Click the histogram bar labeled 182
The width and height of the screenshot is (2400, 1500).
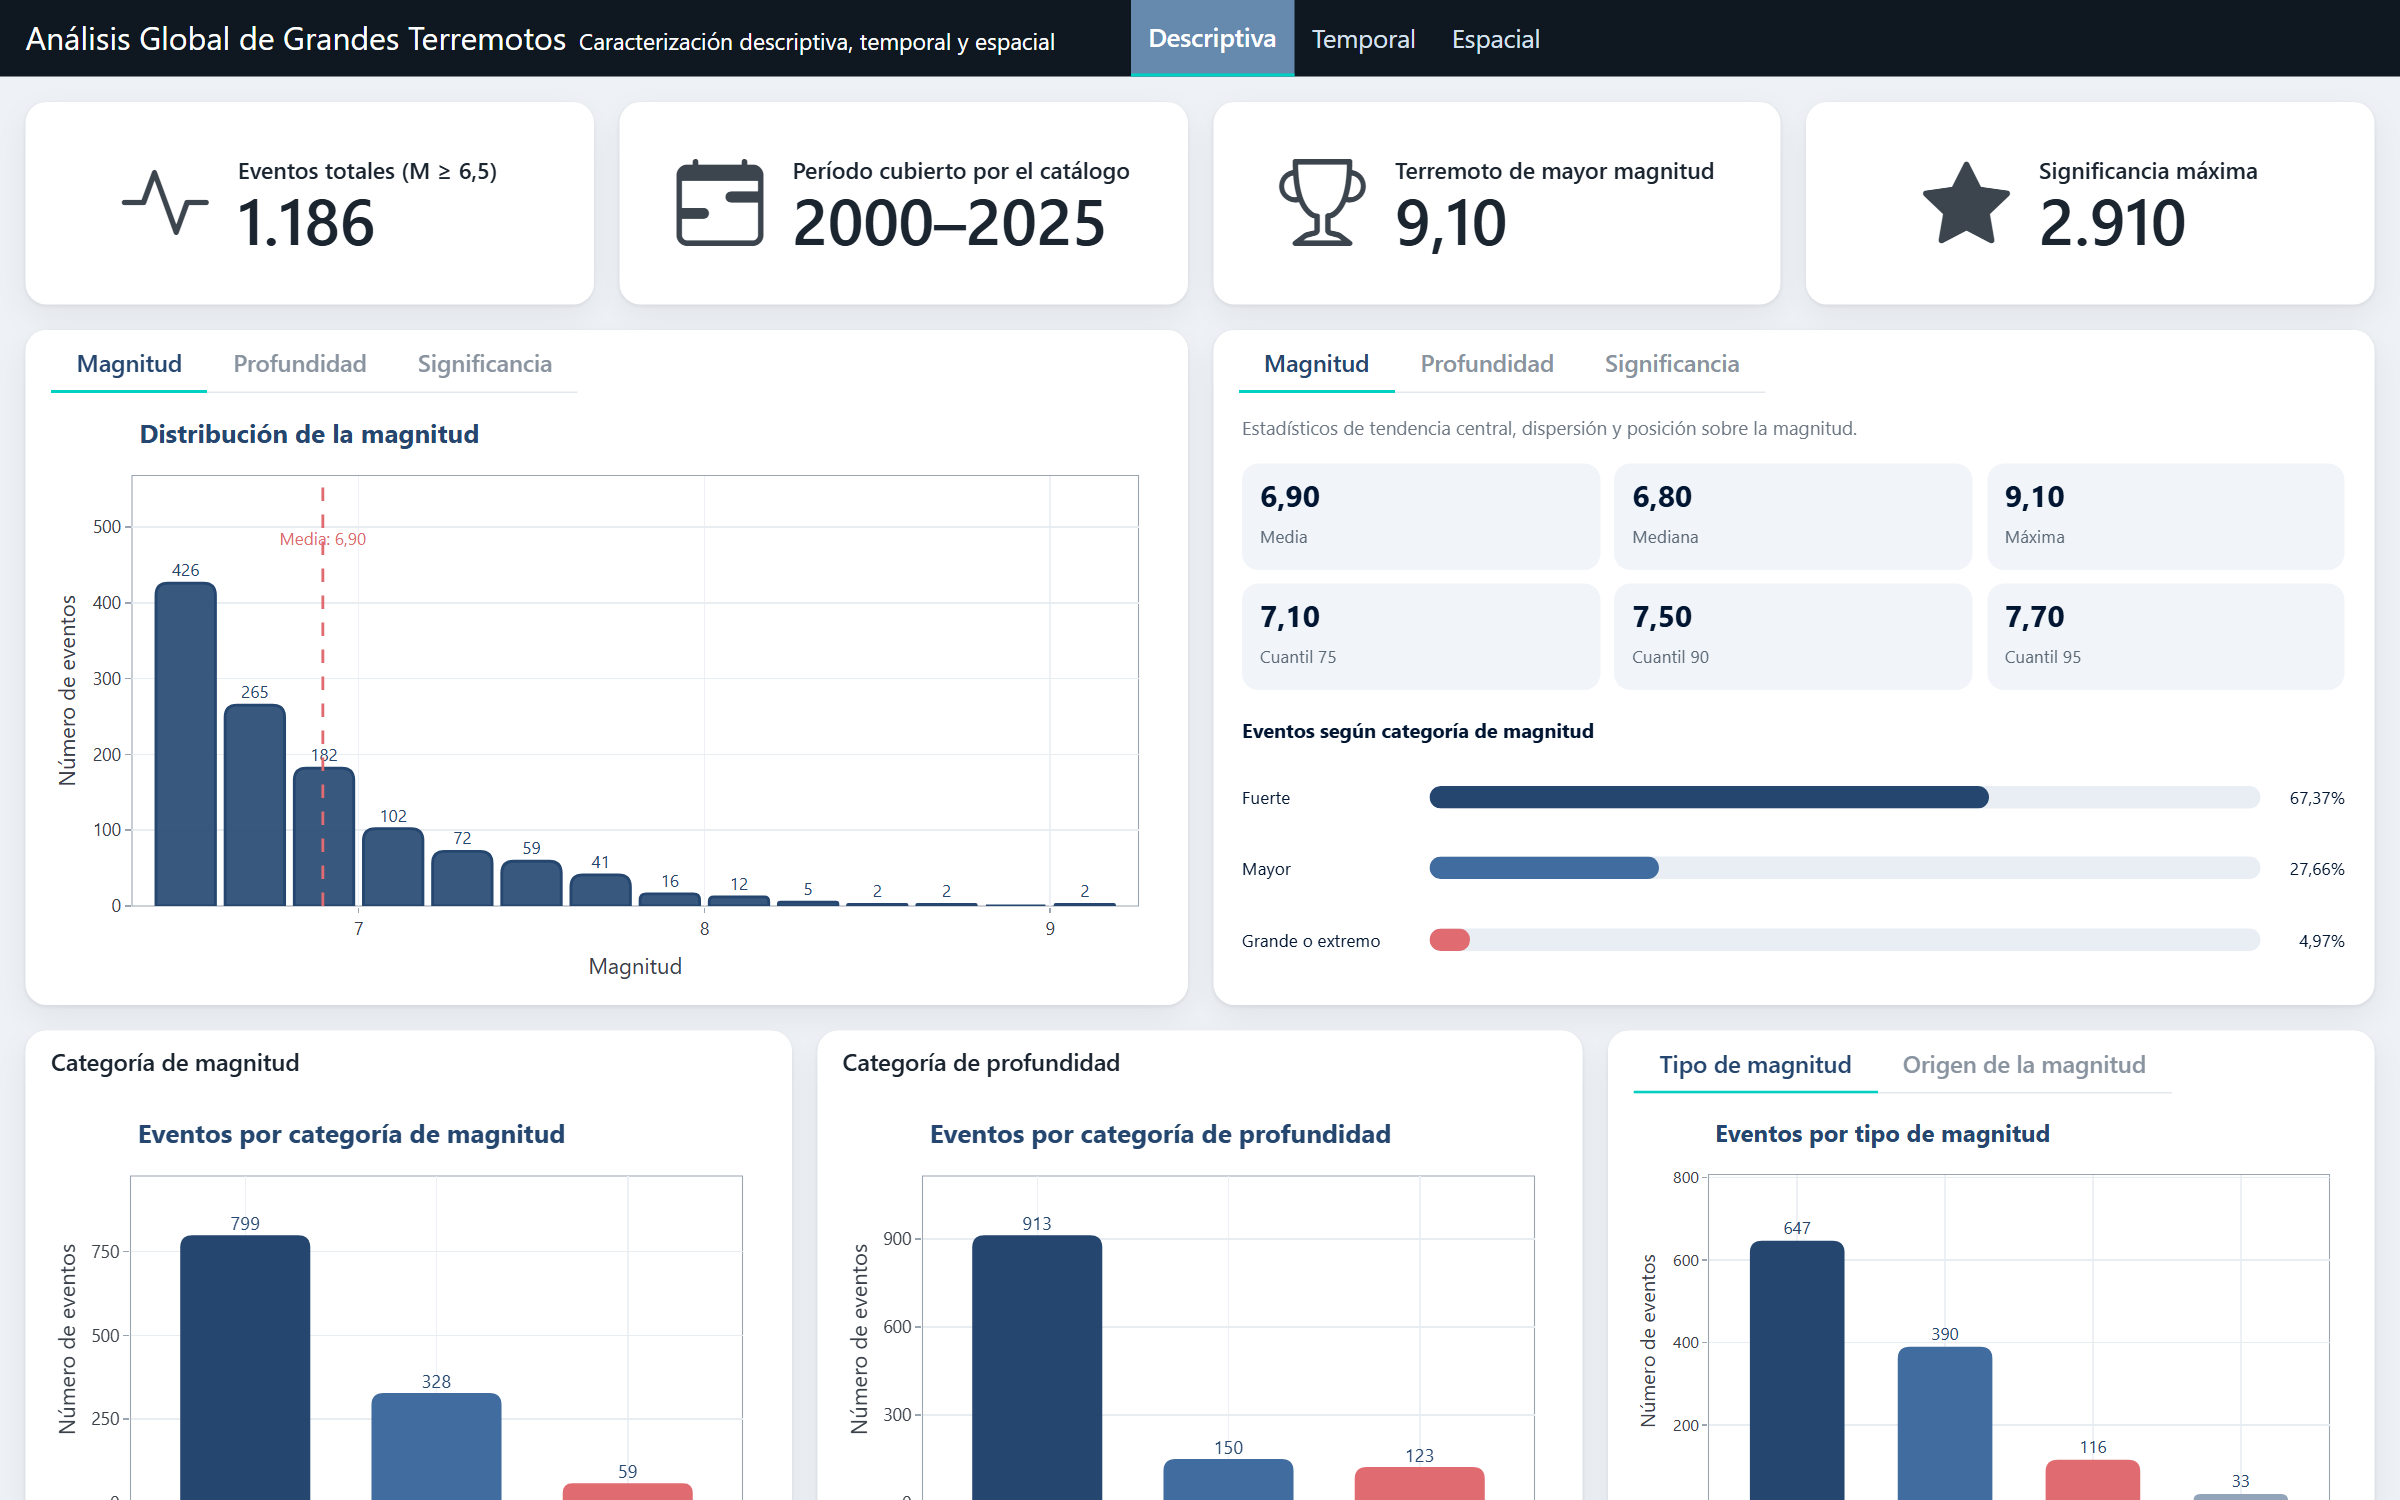[x=324, y=836]
